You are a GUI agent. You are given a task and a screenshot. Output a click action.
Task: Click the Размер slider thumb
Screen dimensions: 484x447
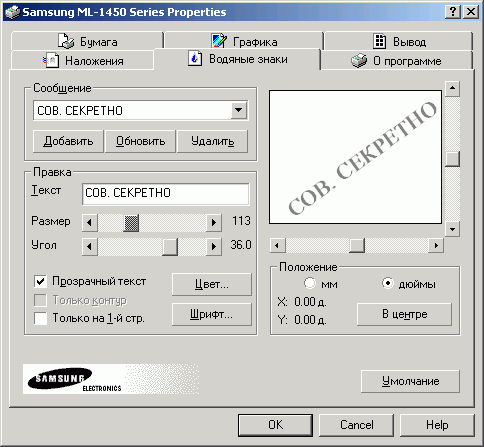coord(131,222)
